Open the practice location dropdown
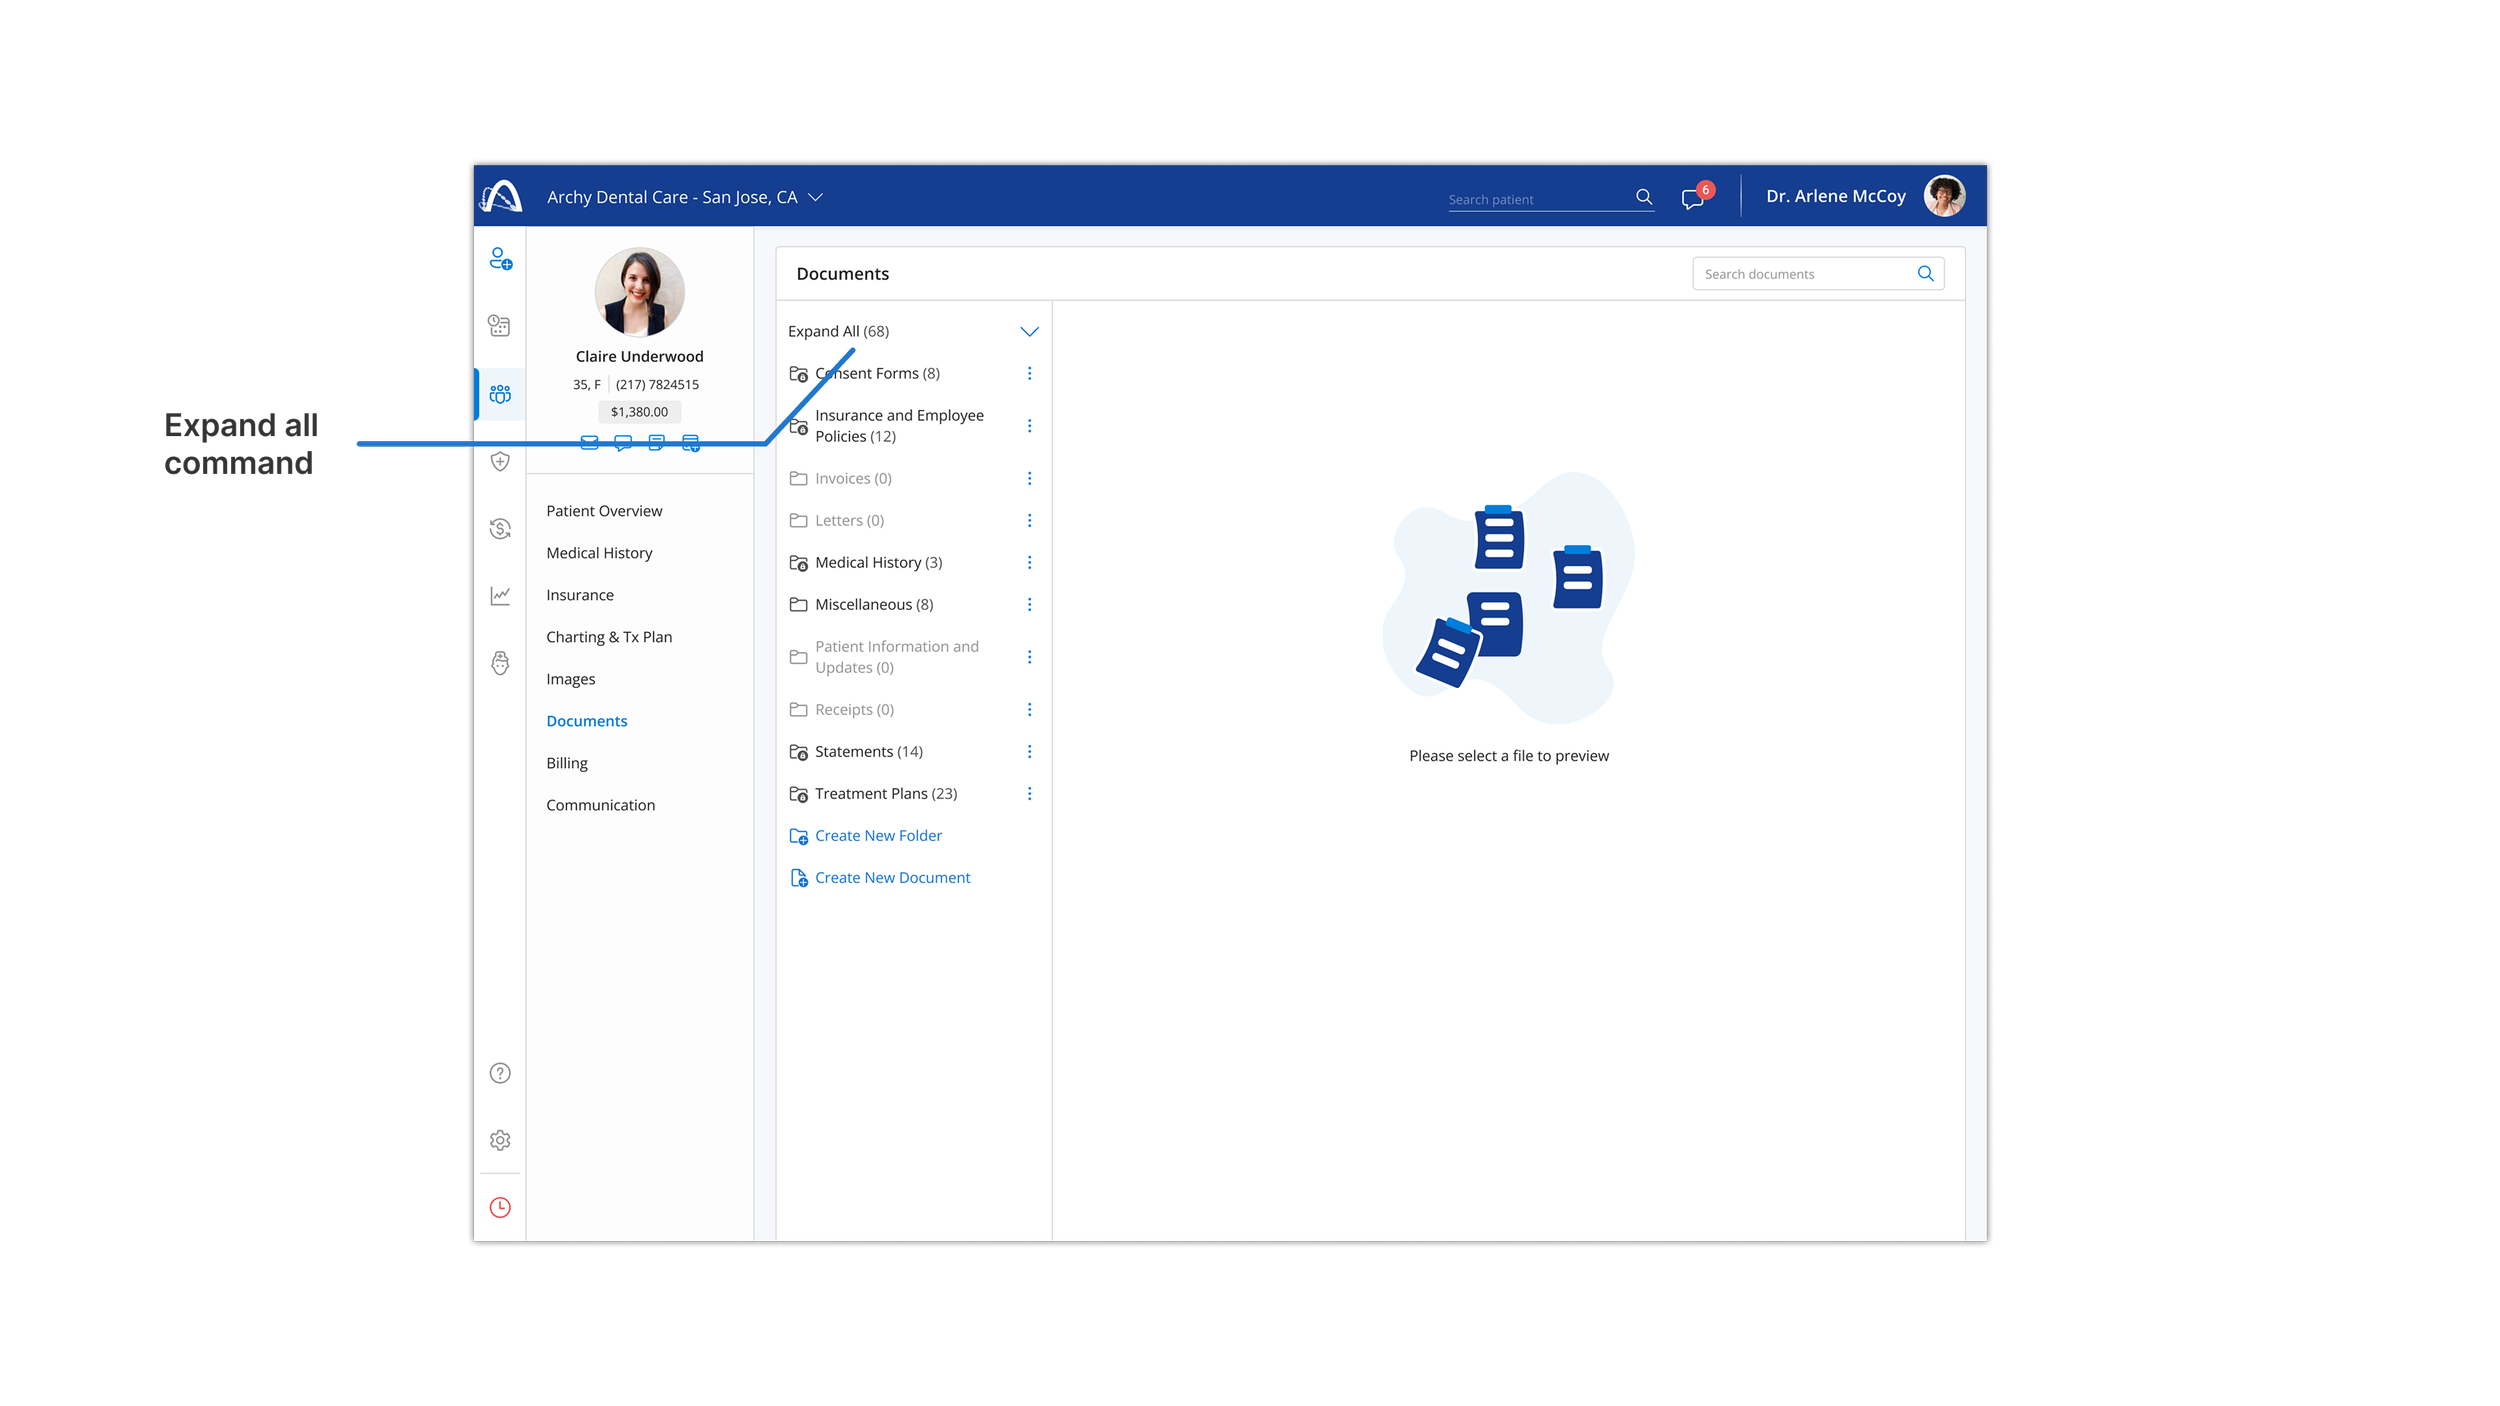Image resolution: width=2500 pixels, height=1406 pixels. click(x=815, y=197)
